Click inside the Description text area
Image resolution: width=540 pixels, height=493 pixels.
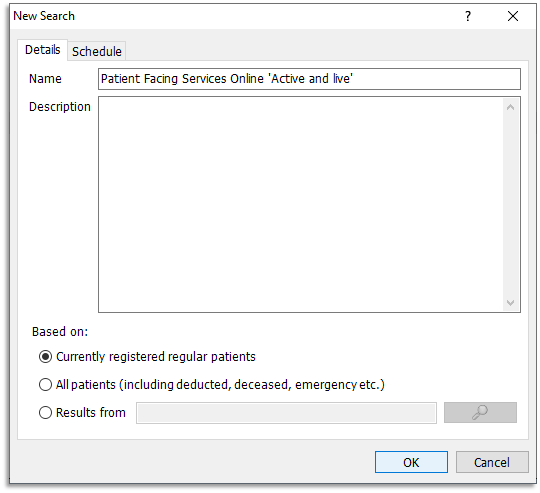(300, 204)
